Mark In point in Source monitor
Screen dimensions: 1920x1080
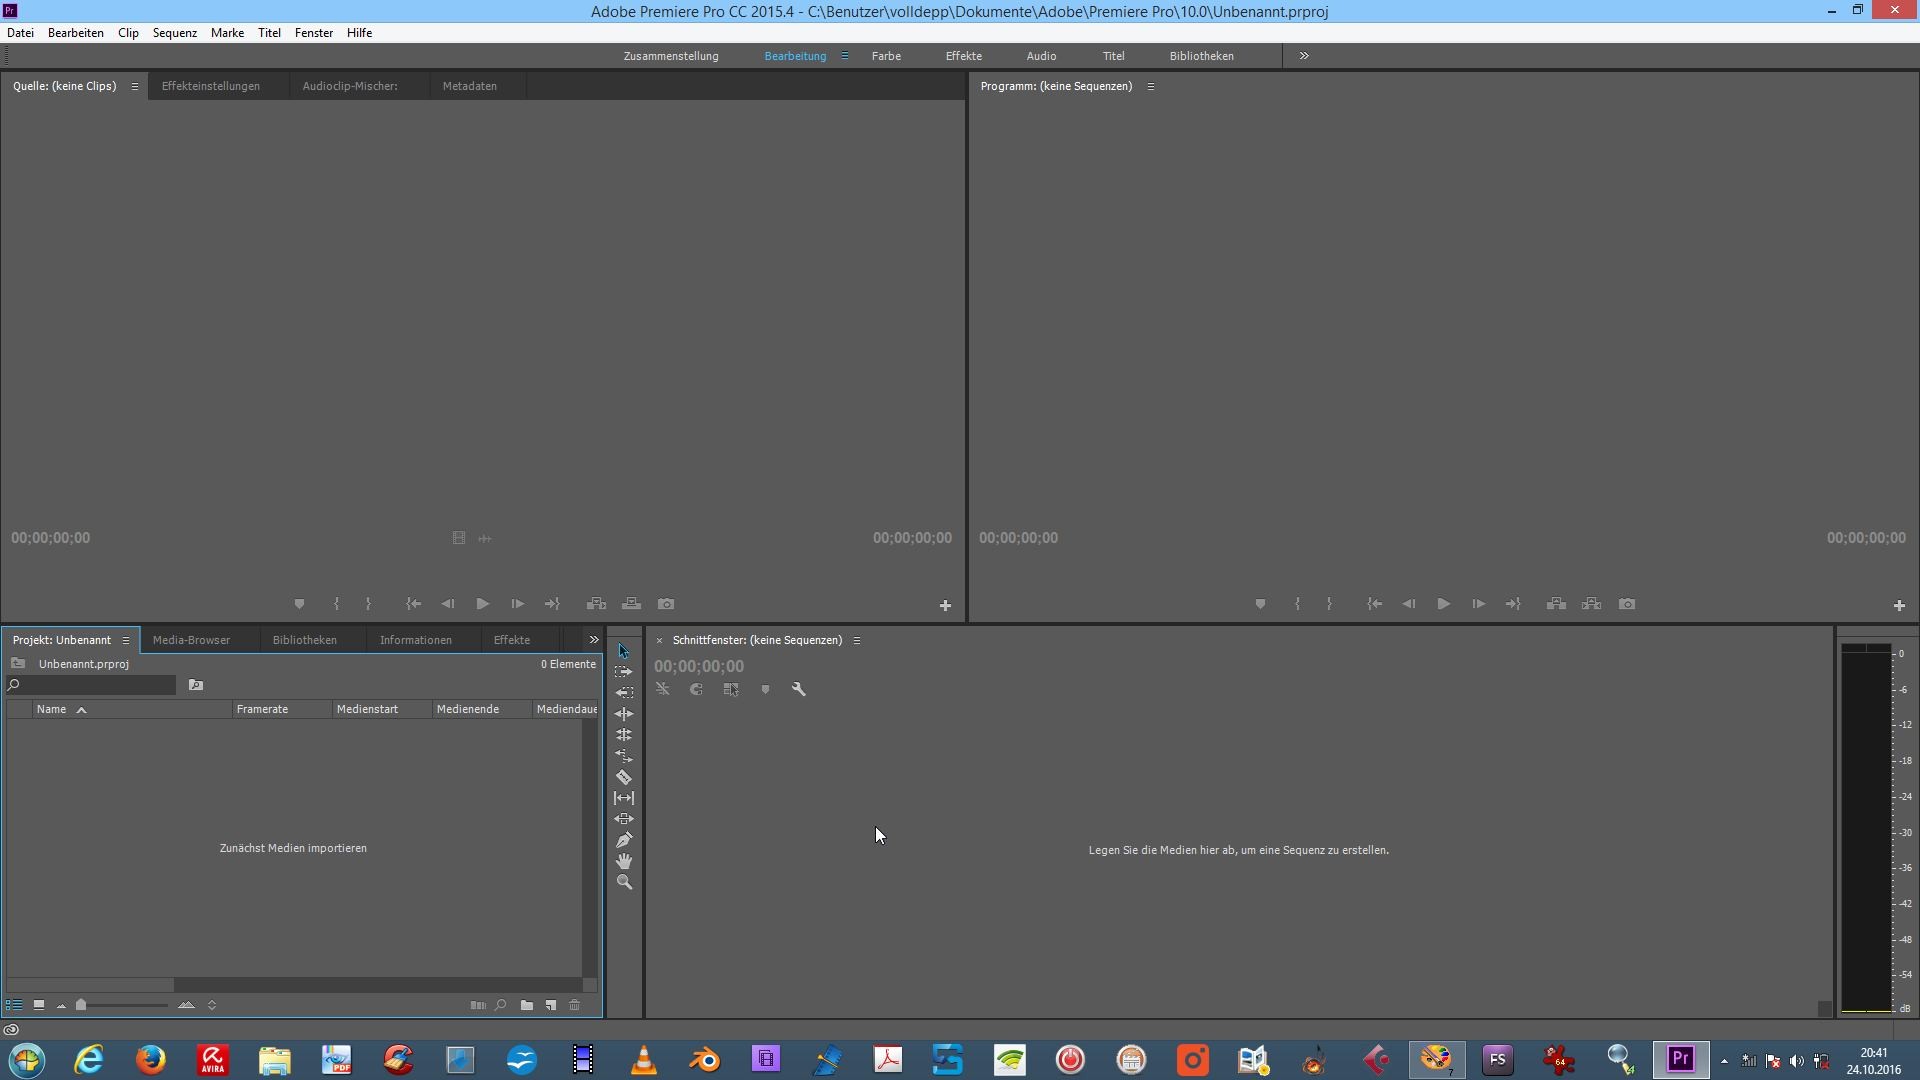pos(336,604)
